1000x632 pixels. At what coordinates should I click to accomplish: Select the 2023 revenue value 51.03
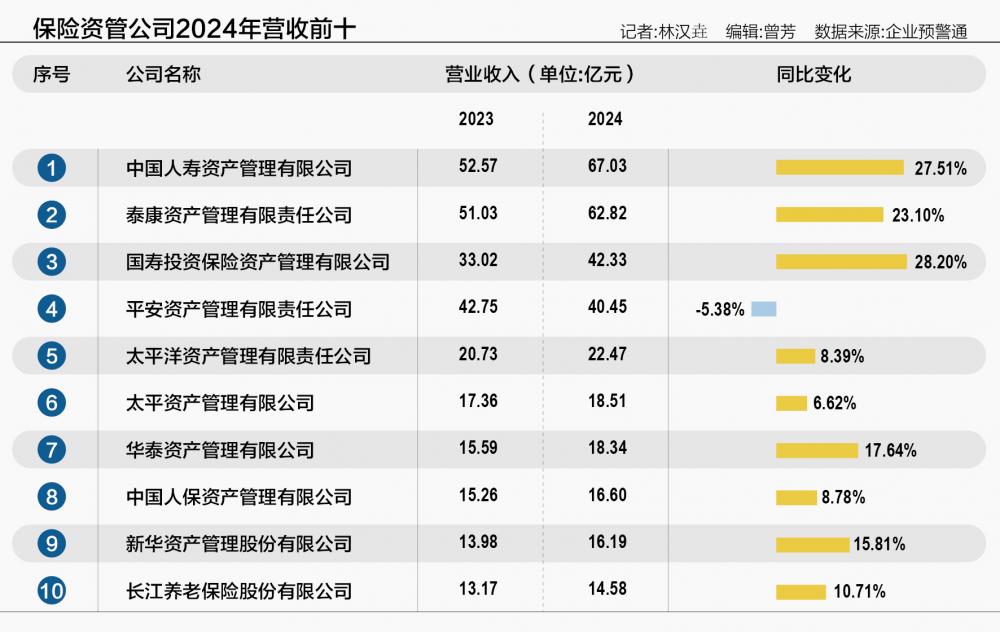click(x=478, y=213)
